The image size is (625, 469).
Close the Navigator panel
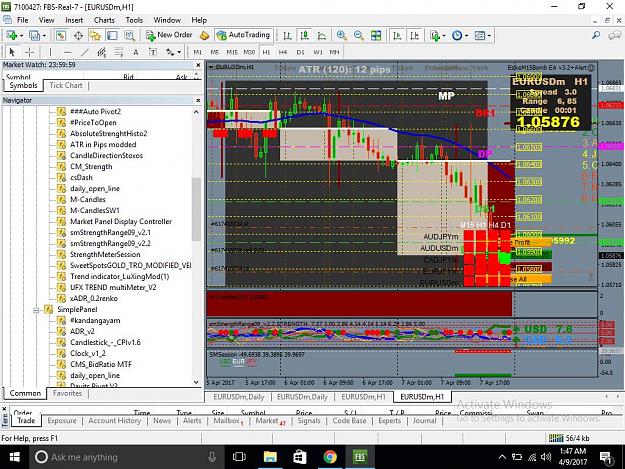pos(198,100)
